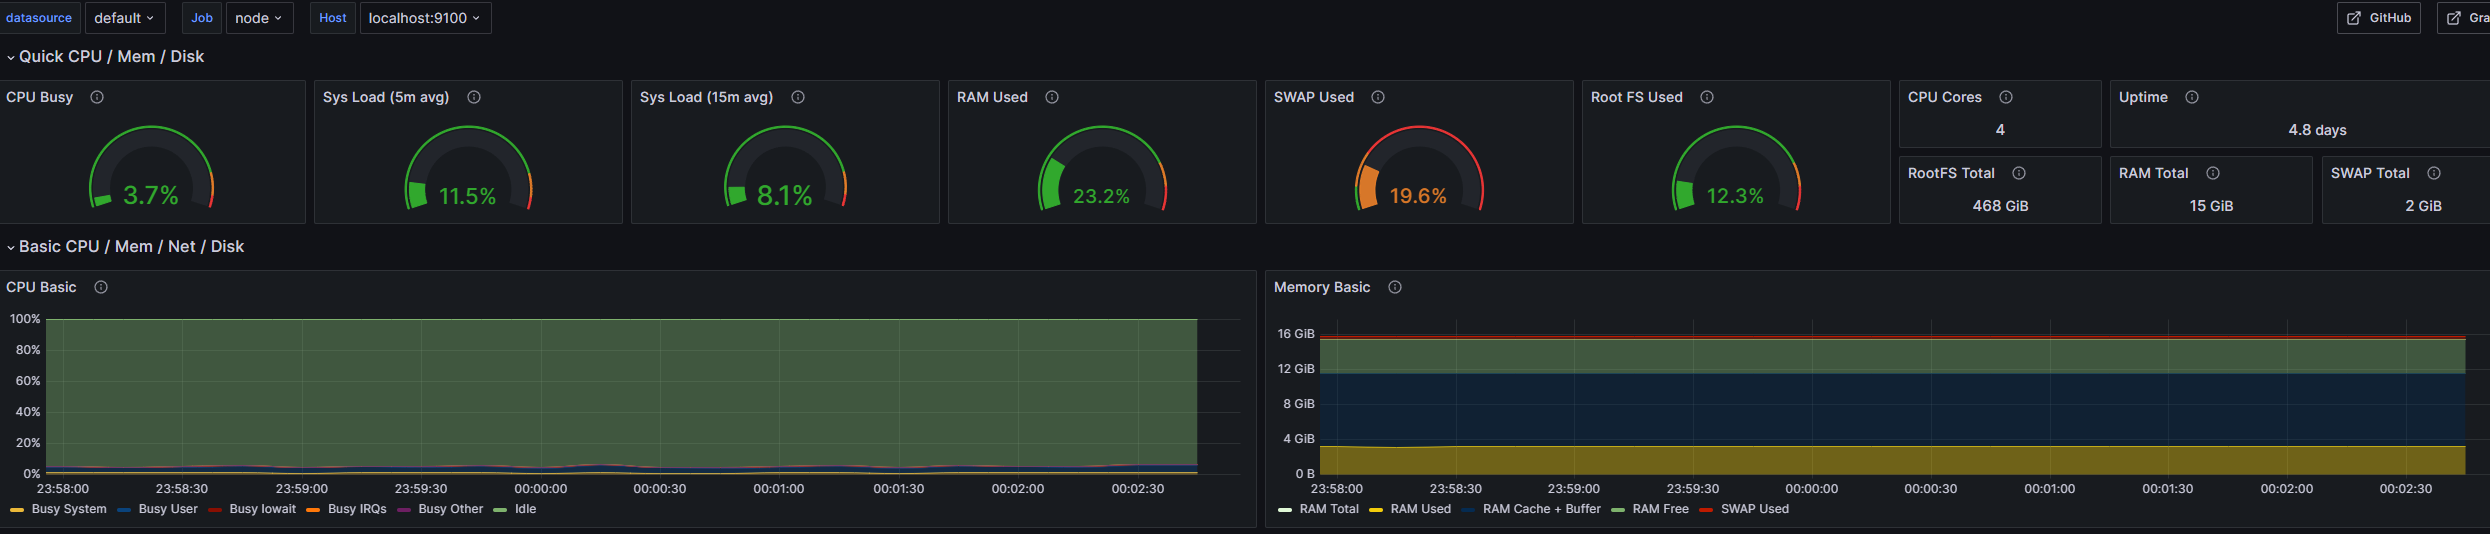The width and height of the screenshot is (2490, 534).
Task: Show info tooltip for Root FS Used
Action: tap(1707, 97)
